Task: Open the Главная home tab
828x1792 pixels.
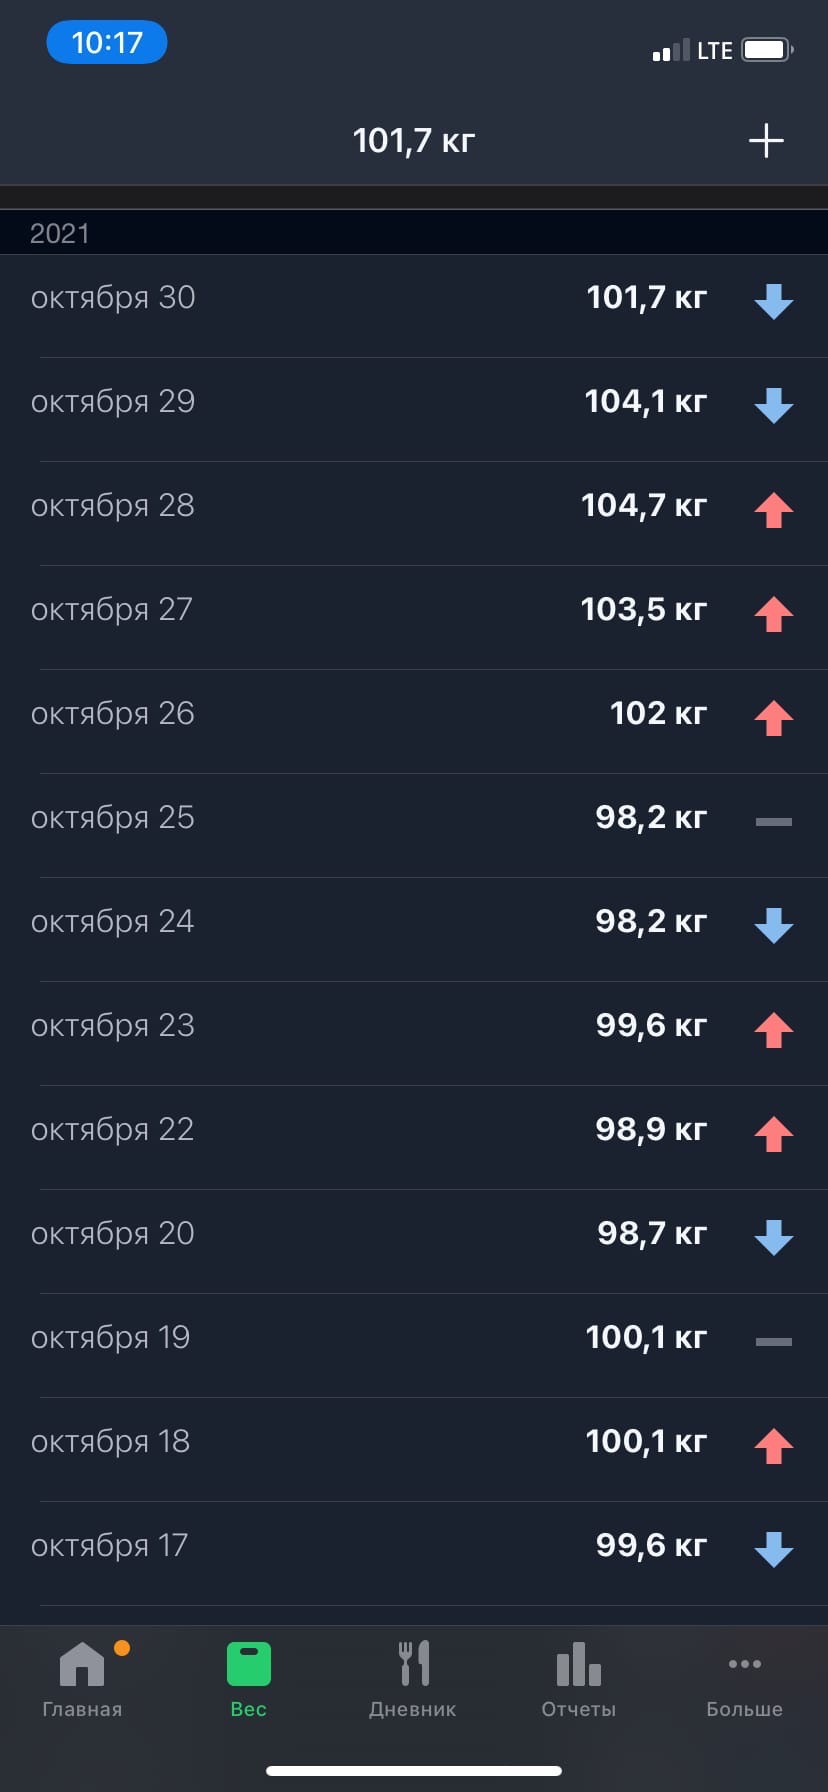Action: point(82,1680)
